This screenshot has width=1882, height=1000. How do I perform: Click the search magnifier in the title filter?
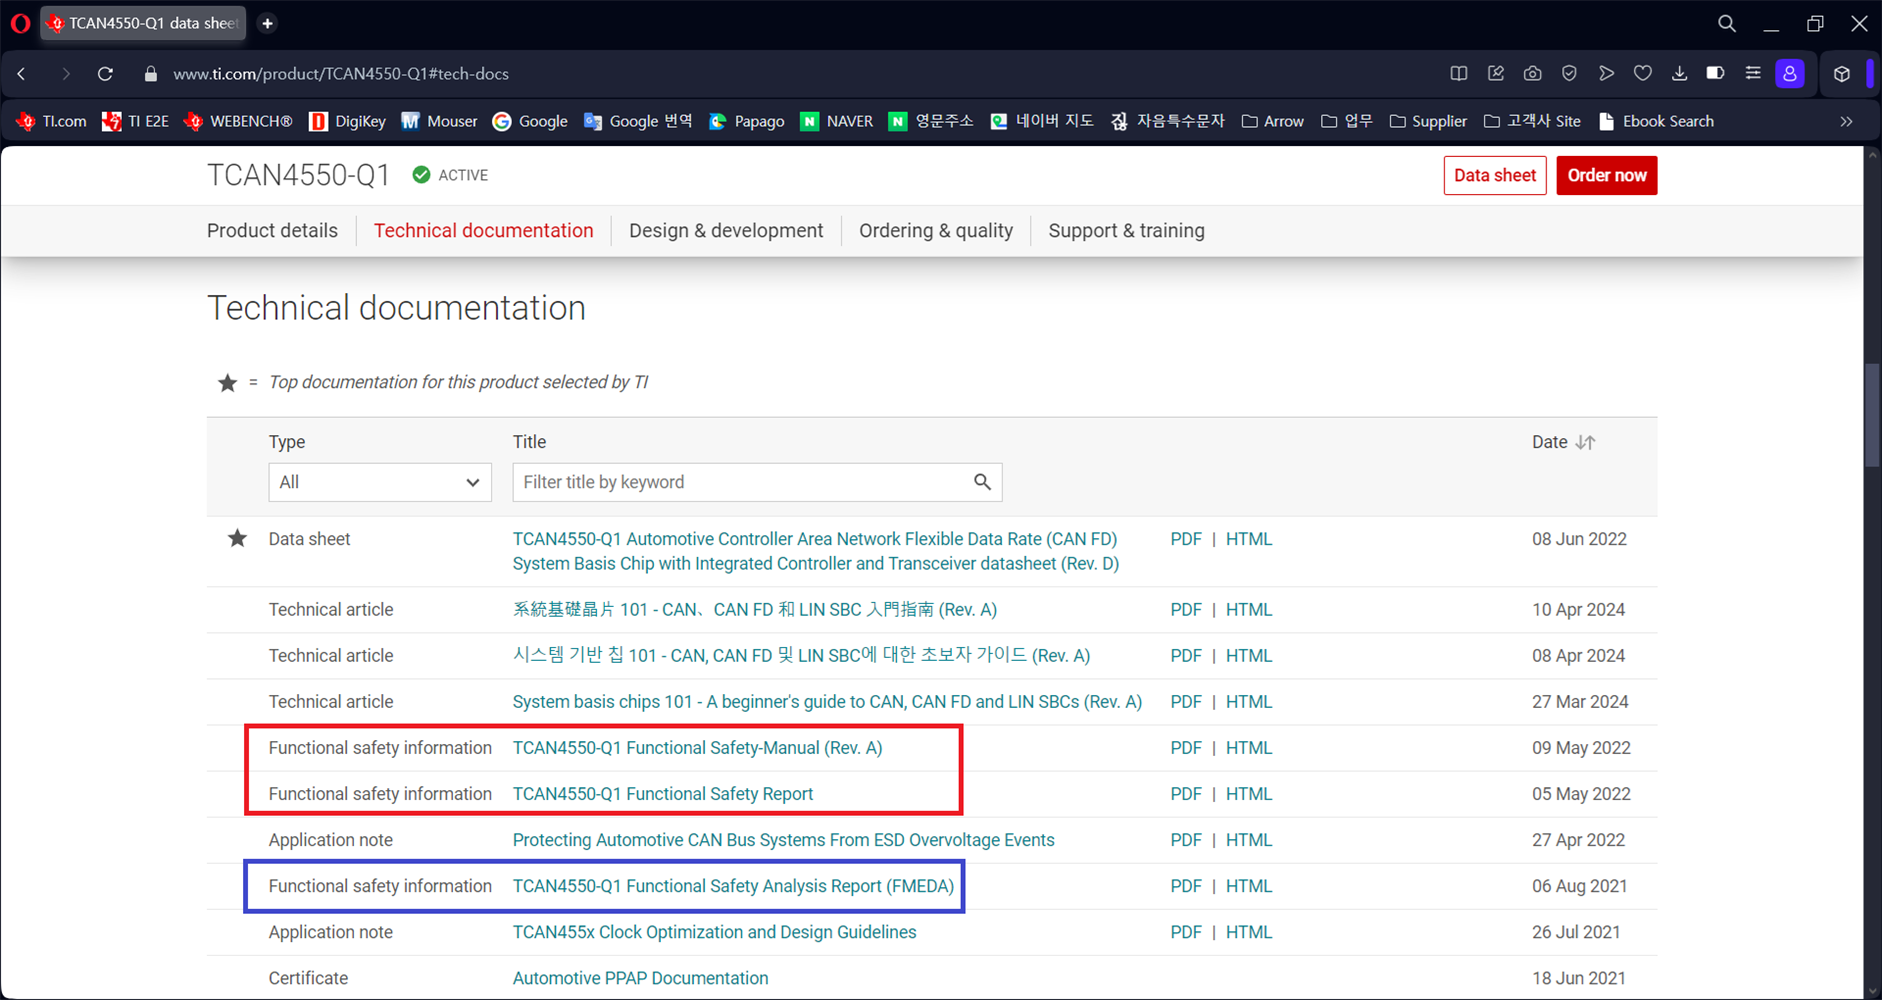click(983, 482)
